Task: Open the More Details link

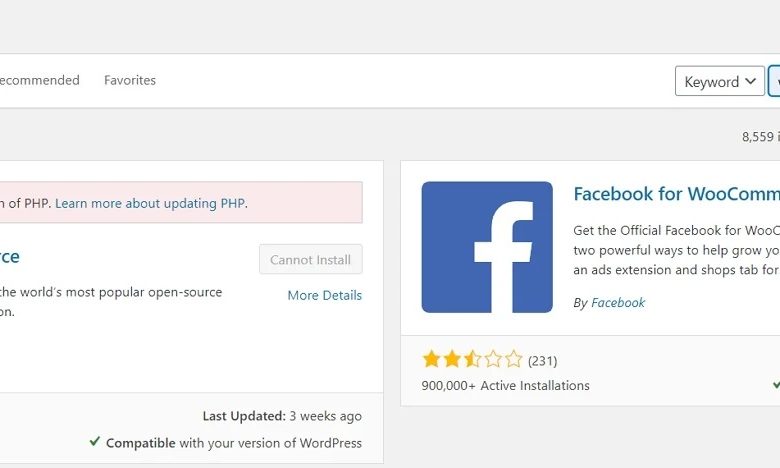Action: [325, 295]
